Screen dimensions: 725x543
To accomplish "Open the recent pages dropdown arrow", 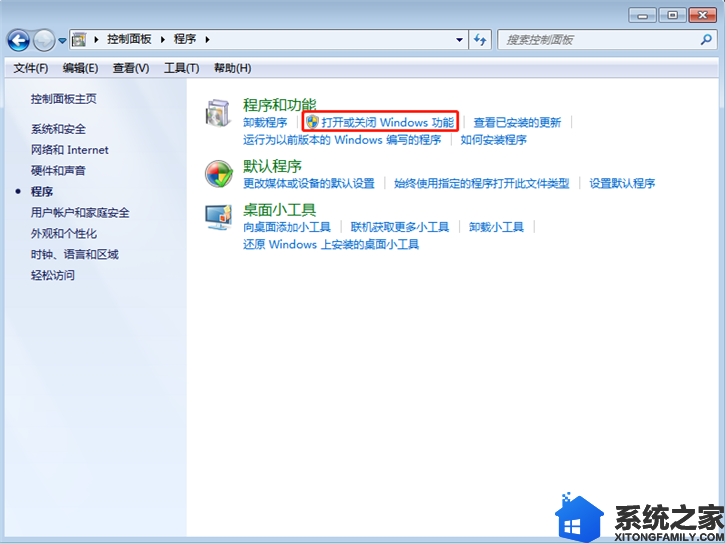I will coord(62,41).
